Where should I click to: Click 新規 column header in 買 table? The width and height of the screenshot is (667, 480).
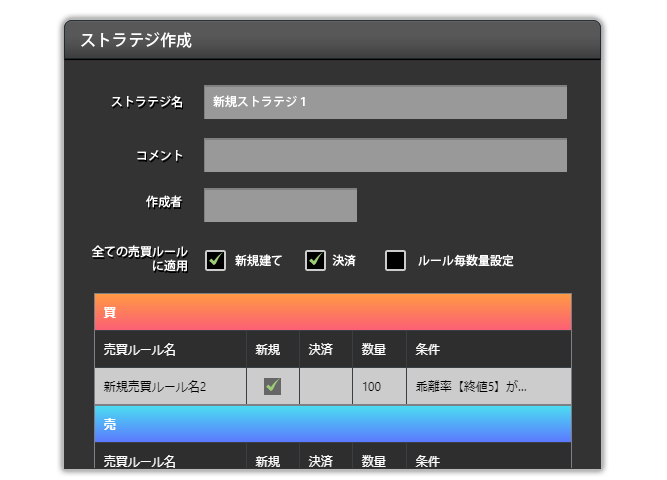click(x=272, y=350)
